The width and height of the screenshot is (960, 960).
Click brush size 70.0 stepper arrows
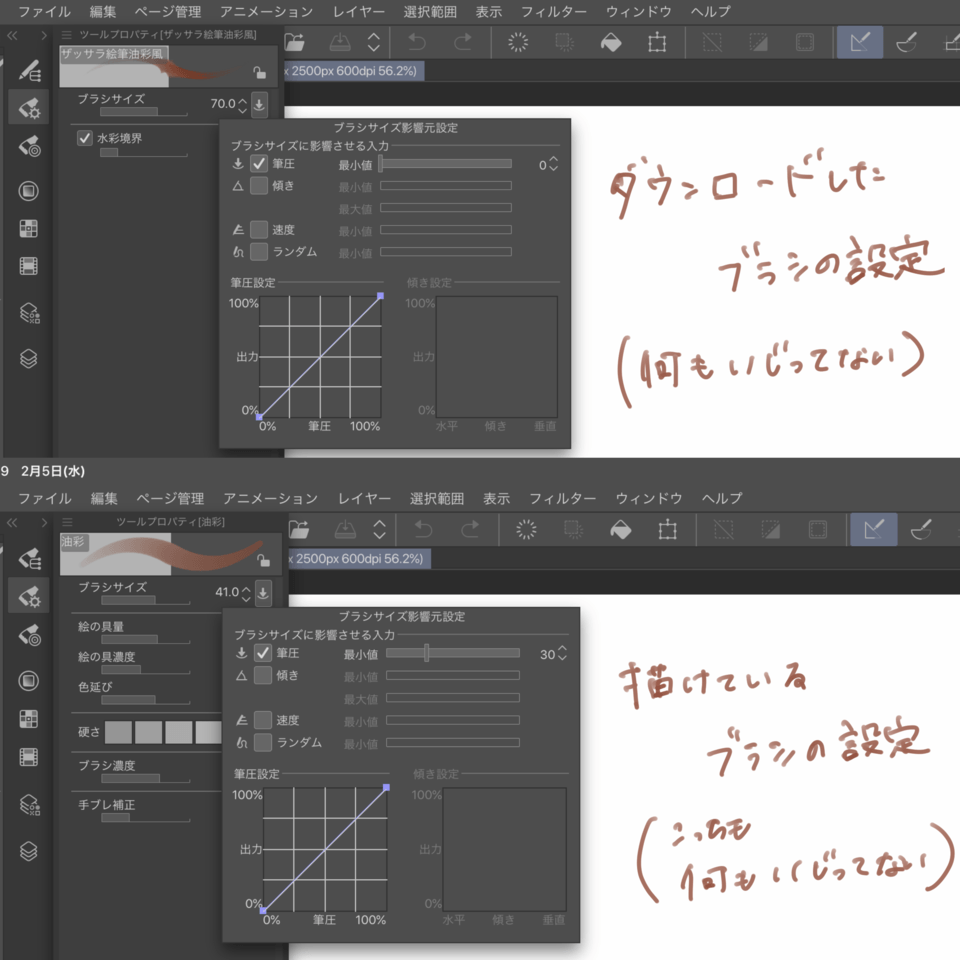[x=243, y=105]
